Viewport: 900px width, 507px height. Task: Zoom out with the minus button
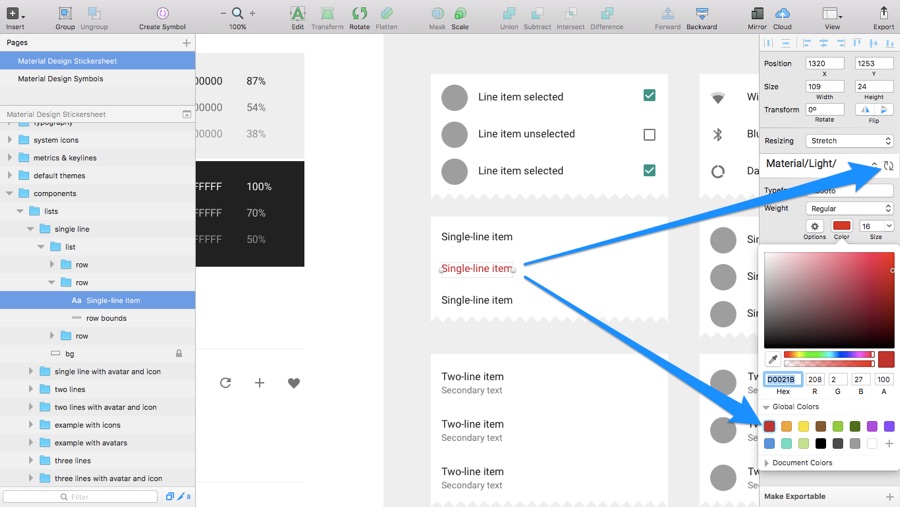click(223, 13)
